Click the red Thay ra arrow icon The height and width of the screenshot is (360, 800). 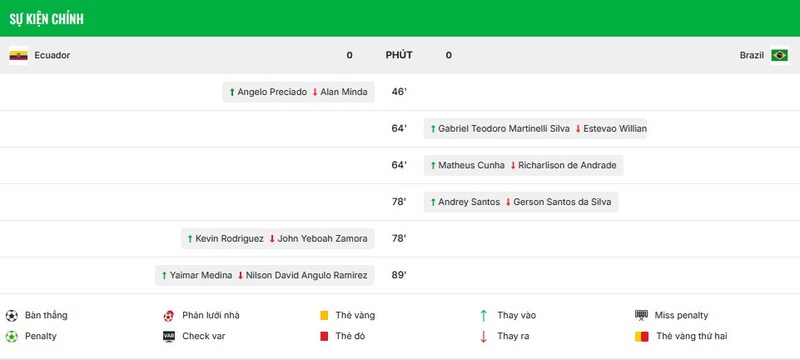(483, 337)
